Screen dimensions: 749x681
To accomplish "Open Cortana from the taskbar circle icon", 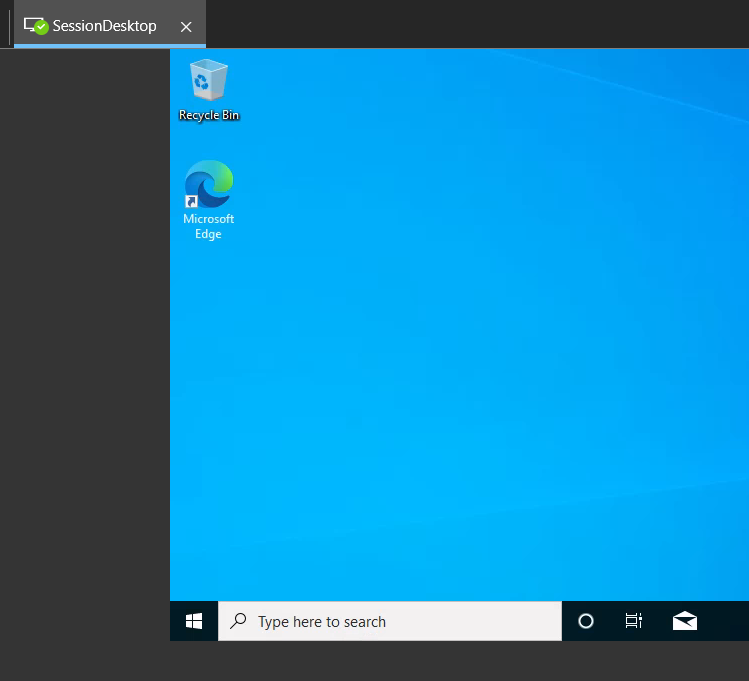I will click(586, 621).
